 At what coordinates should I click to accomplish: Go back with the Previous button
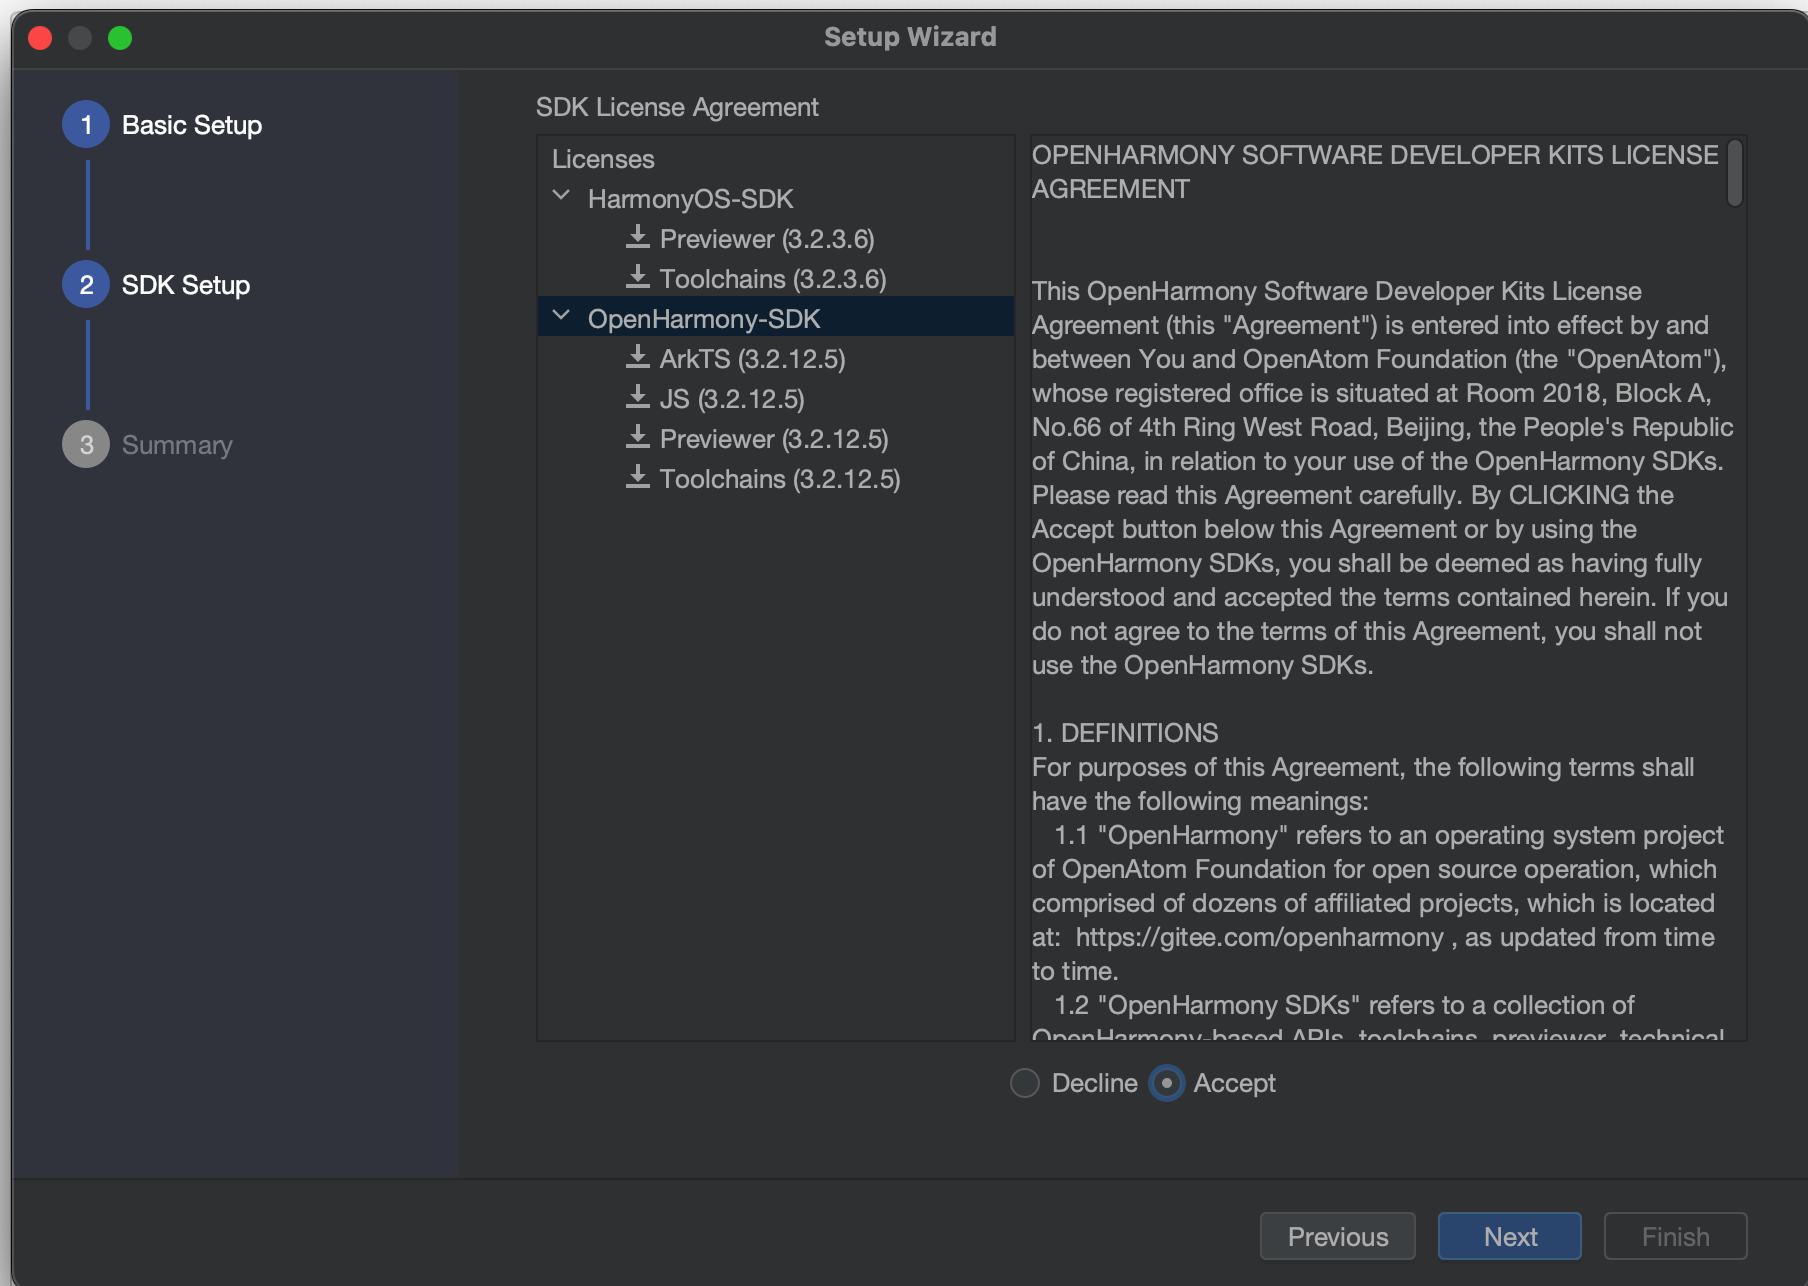1338,1237
